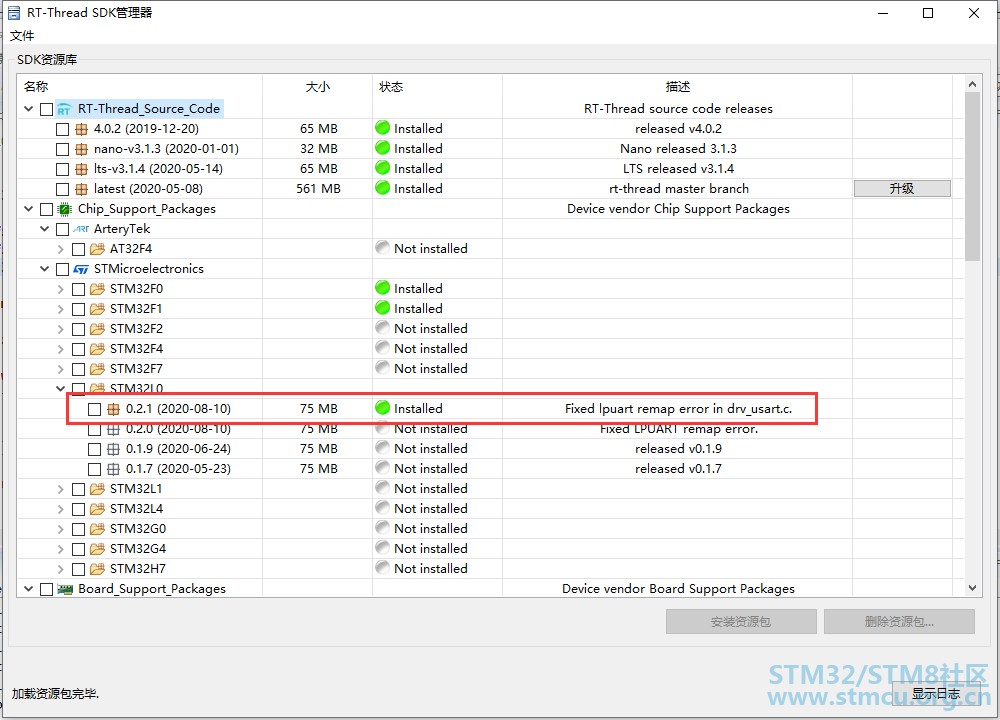The width and height of the screenshot is (1000, 720).
Task: Click the vertical scrollbar thumb
Action: point(972,177)
